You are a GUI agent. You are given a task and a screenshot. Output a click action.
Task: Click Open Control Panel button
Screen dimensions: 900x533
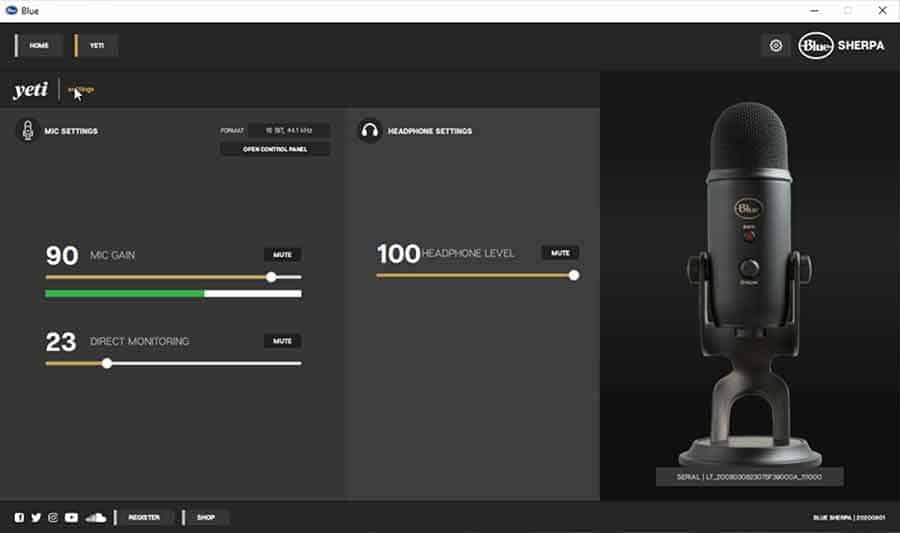[x=274, y=149]
